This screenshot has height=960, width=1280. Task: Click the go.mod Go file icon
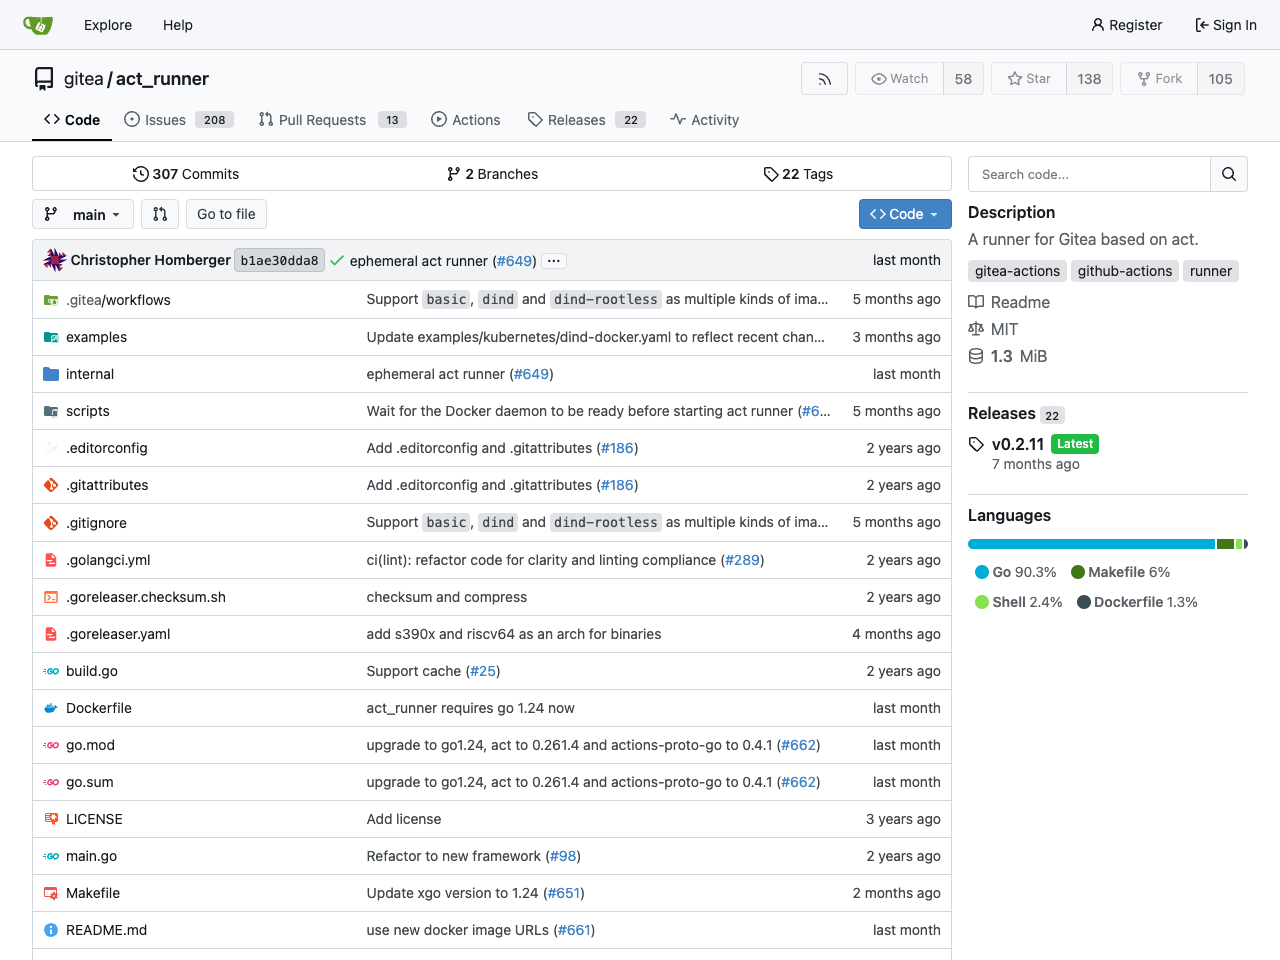pyautogui.click(x=51, y=745)
